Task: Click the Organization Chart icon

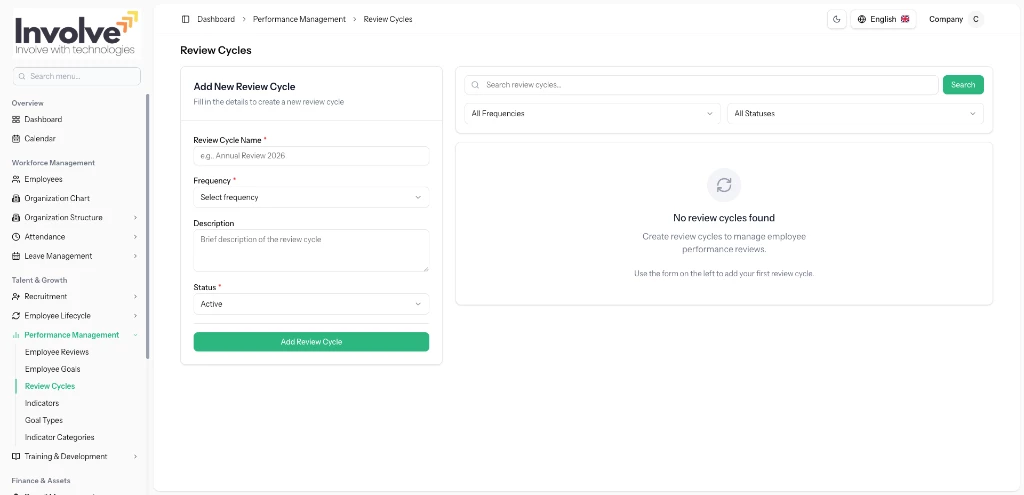Action: pos(16,198)
